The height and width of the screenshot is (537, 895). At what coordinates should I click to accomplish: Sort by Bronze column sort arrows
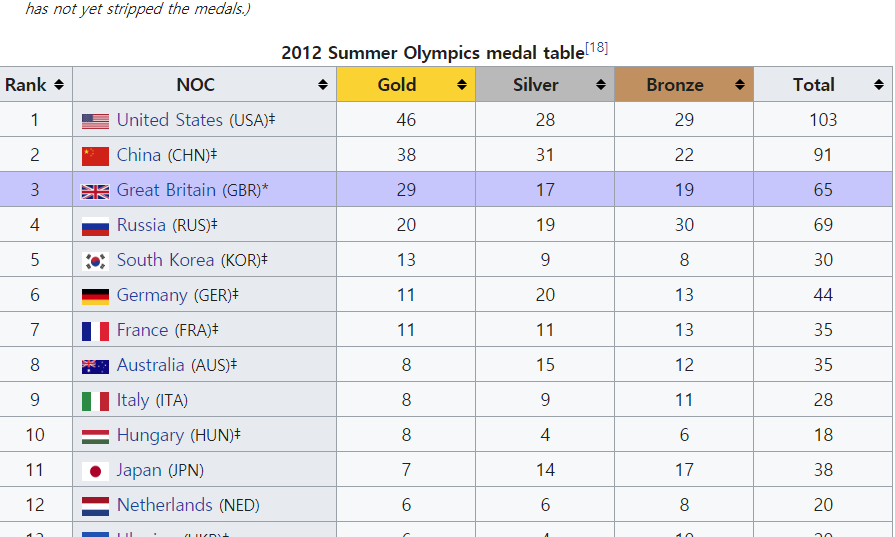coord(740,85)
